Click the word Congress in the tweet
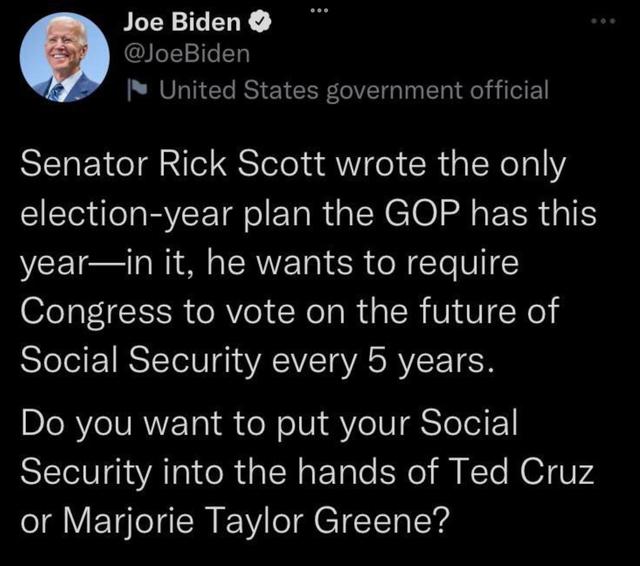Viewport: 640px width, 566px height. (96, 312)
